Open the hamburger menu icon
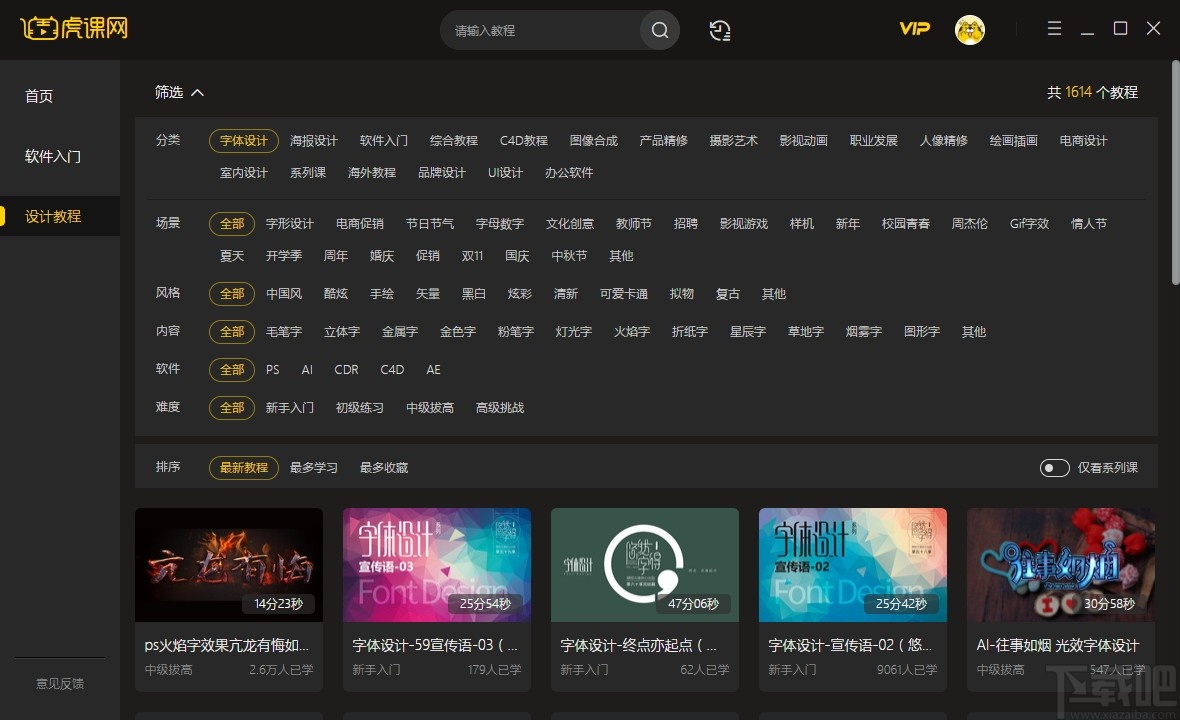The height and width of the screenshot is (720, 1180). 1054,29
